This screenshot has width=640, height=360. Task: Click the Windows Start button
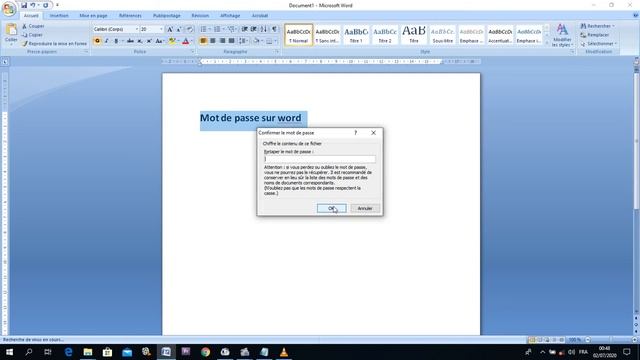point(9,352)
